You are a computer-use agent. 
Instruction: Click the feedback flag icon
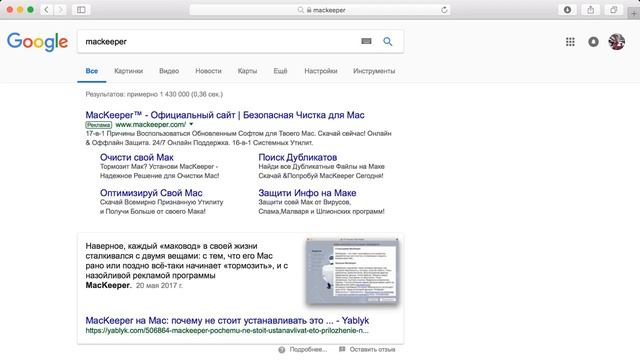342,349
